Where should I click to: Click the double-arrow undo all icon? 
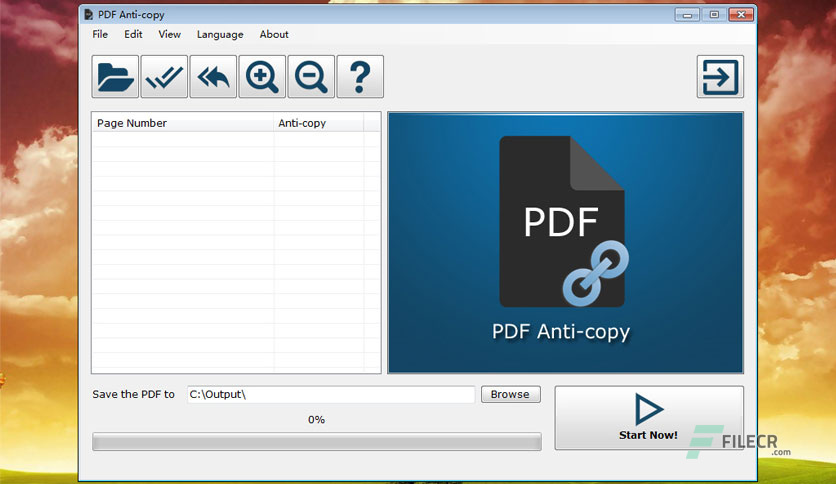213,77
